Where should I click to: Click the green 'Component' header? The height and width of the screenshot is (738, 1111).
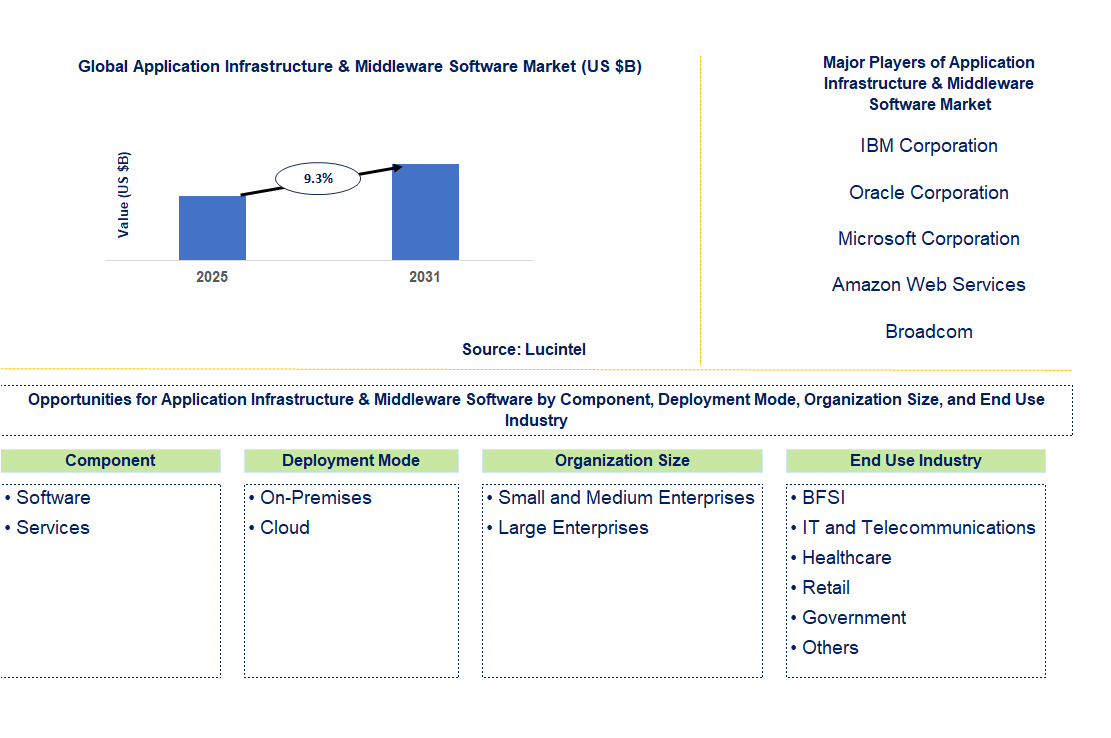pos(111,460)
